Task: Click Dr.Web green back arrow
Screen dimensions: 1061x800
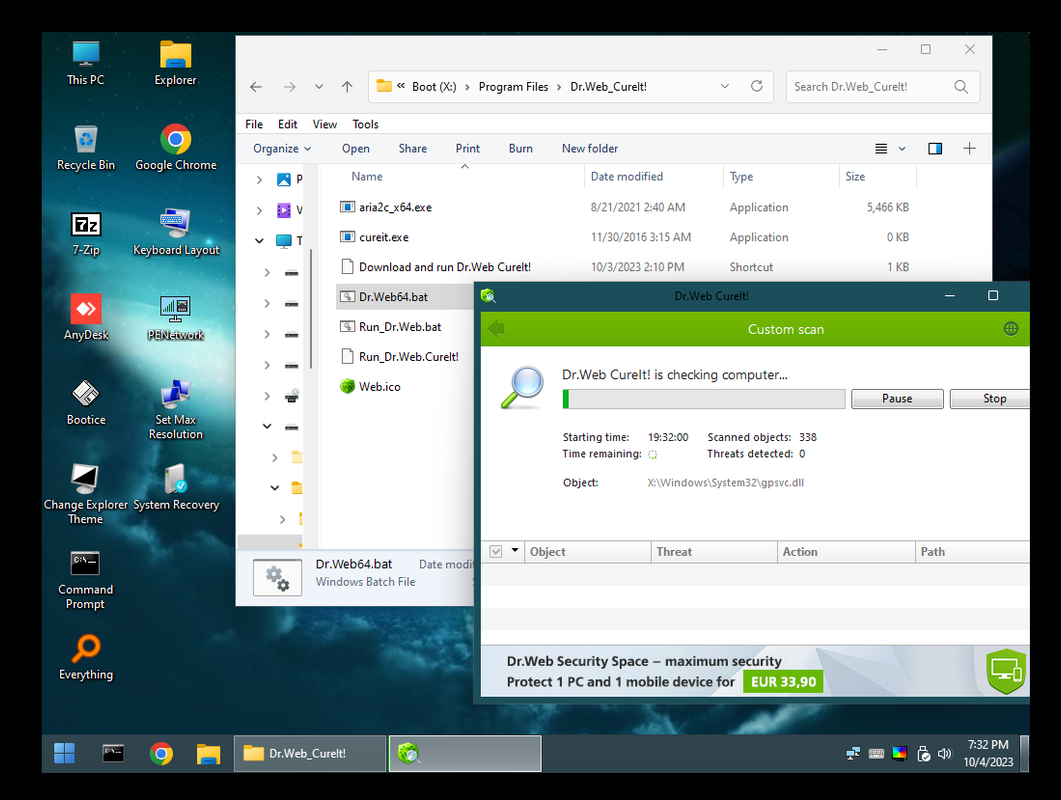Action: (496, 329)
